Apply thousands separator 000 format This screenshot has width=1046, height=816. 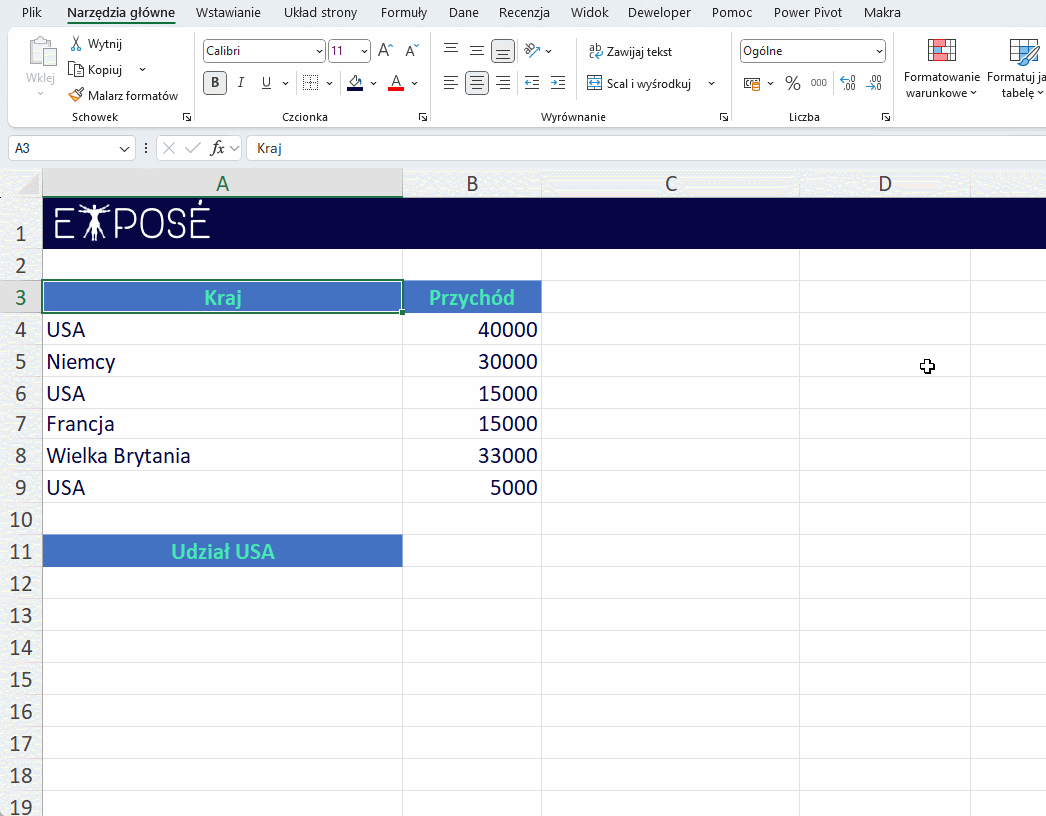point(819,83)
